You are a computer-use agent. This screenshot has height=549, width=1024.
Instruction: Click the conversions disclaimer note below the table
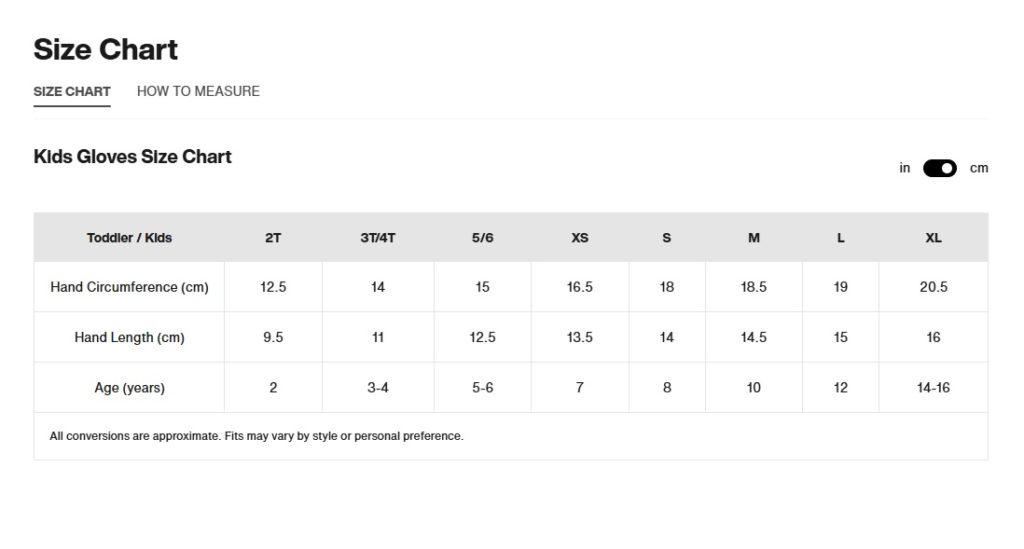[x=256, y=436]
